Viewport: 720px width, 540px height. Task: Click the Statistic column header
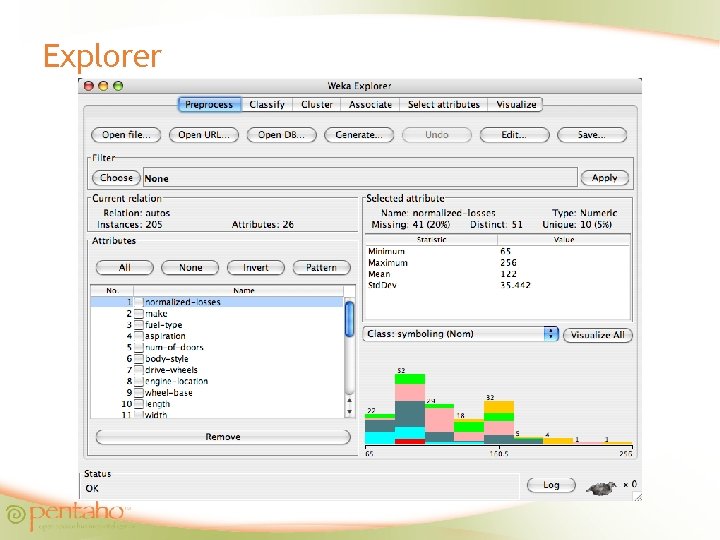pos(431,239)
